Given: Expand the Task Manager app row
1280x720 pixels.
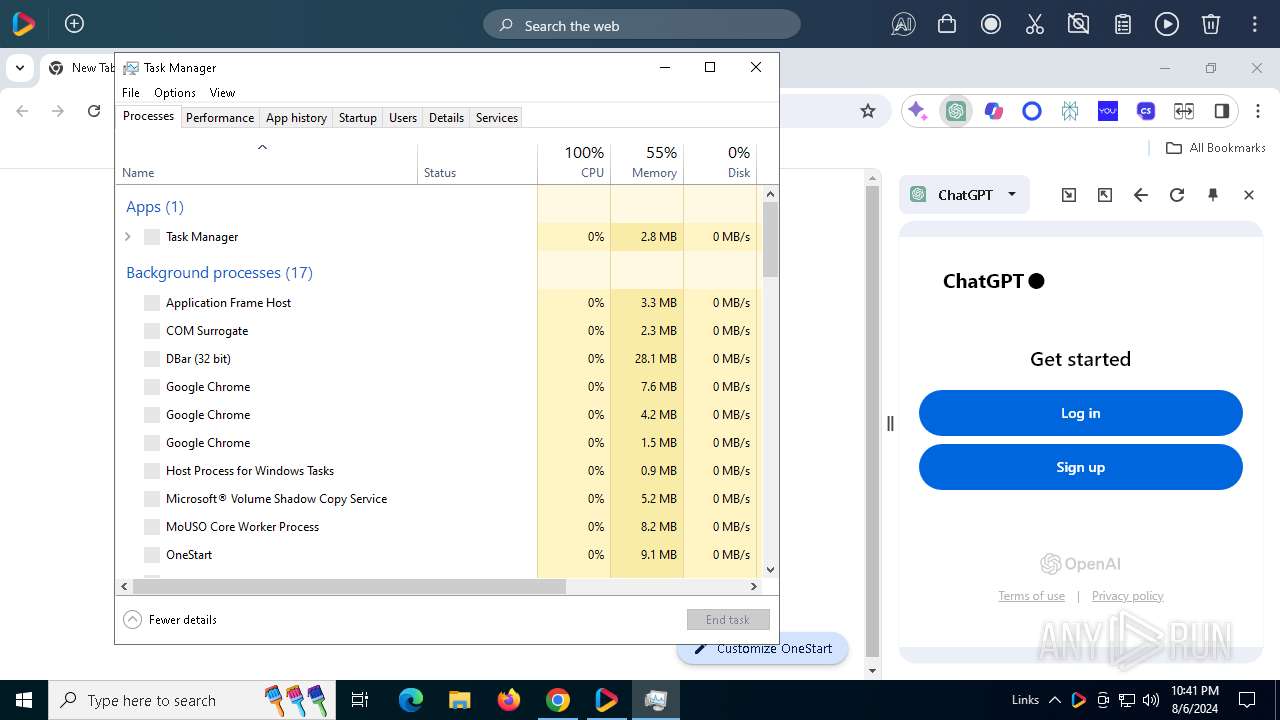Looking at the screenshot, I should pyautogui.click(x=127, y=237).
